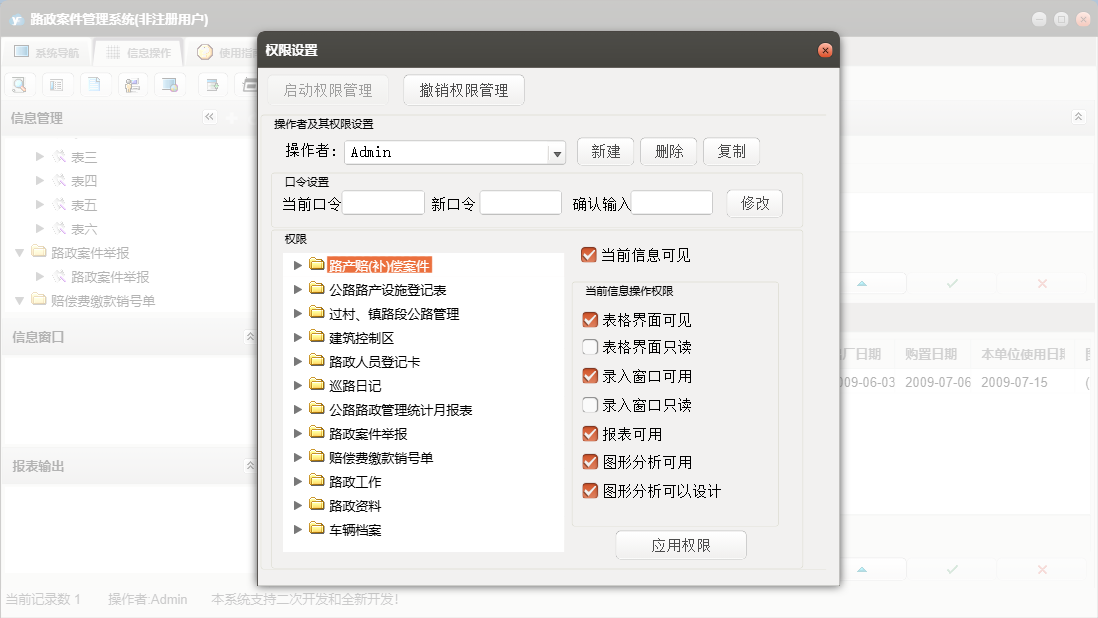Focus the 当前口令 input field
The width and height of the screenshot is (1098, 618).
(x=383, y=203)
